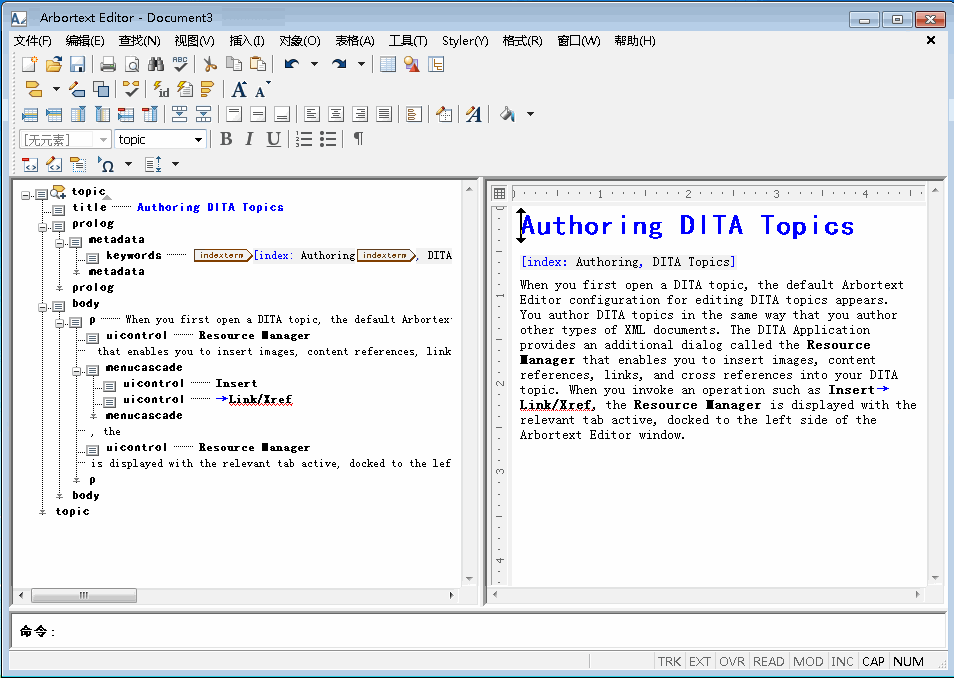Open Find with the binoculars icon

click(x=156, y=64)
